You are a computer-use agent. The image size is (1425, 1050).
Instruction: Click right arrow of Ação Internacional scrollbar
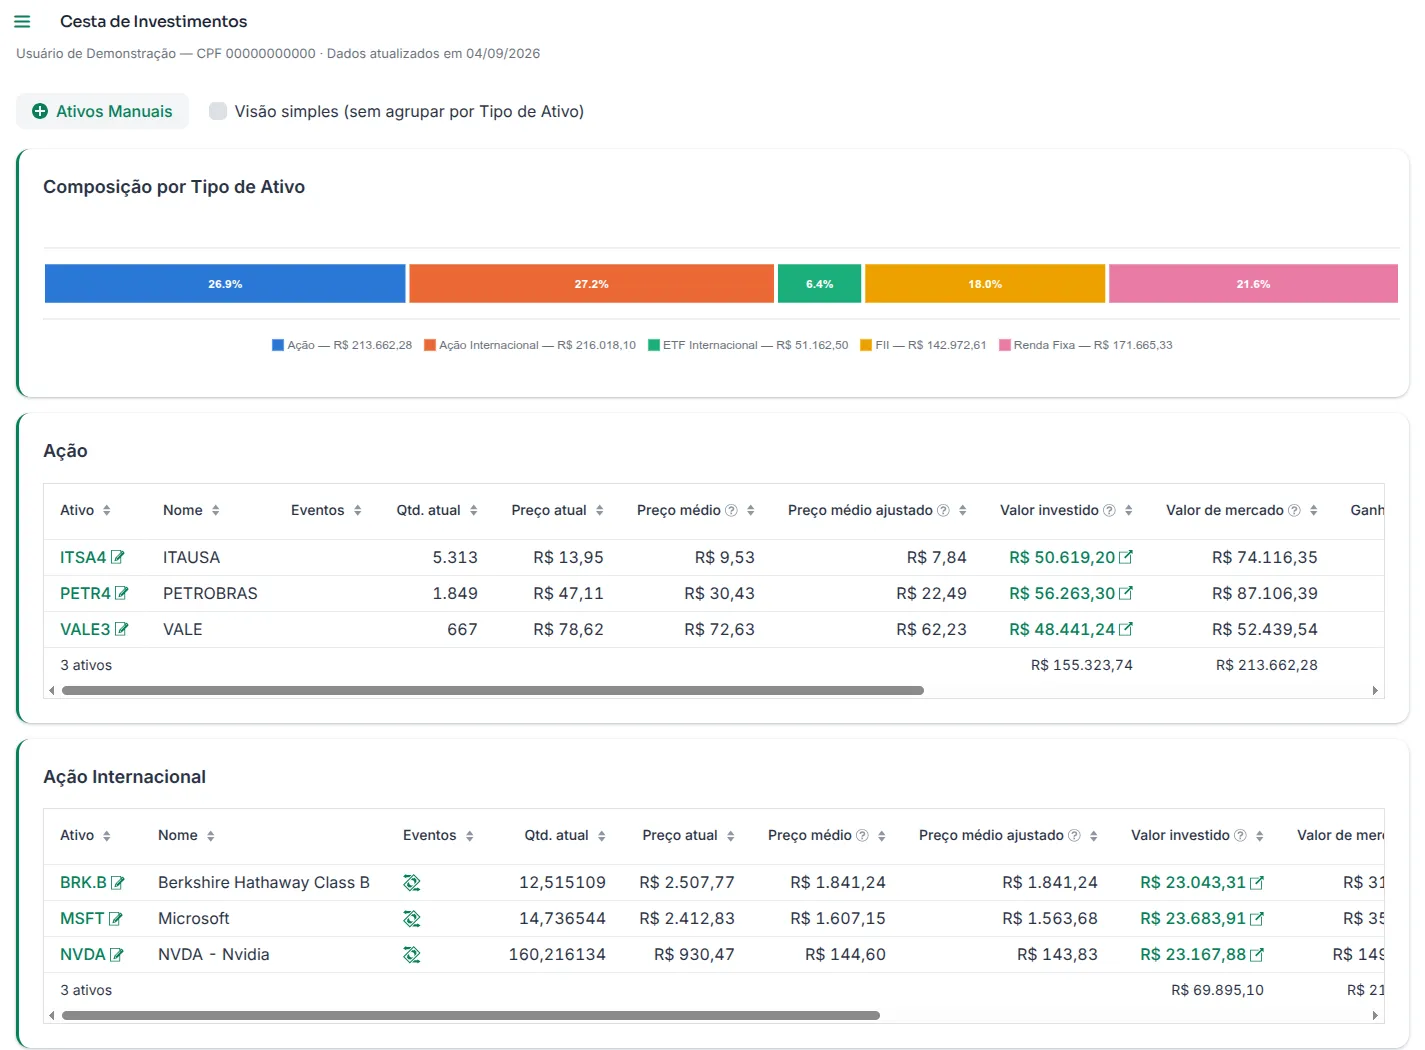coord(1375,1015)
